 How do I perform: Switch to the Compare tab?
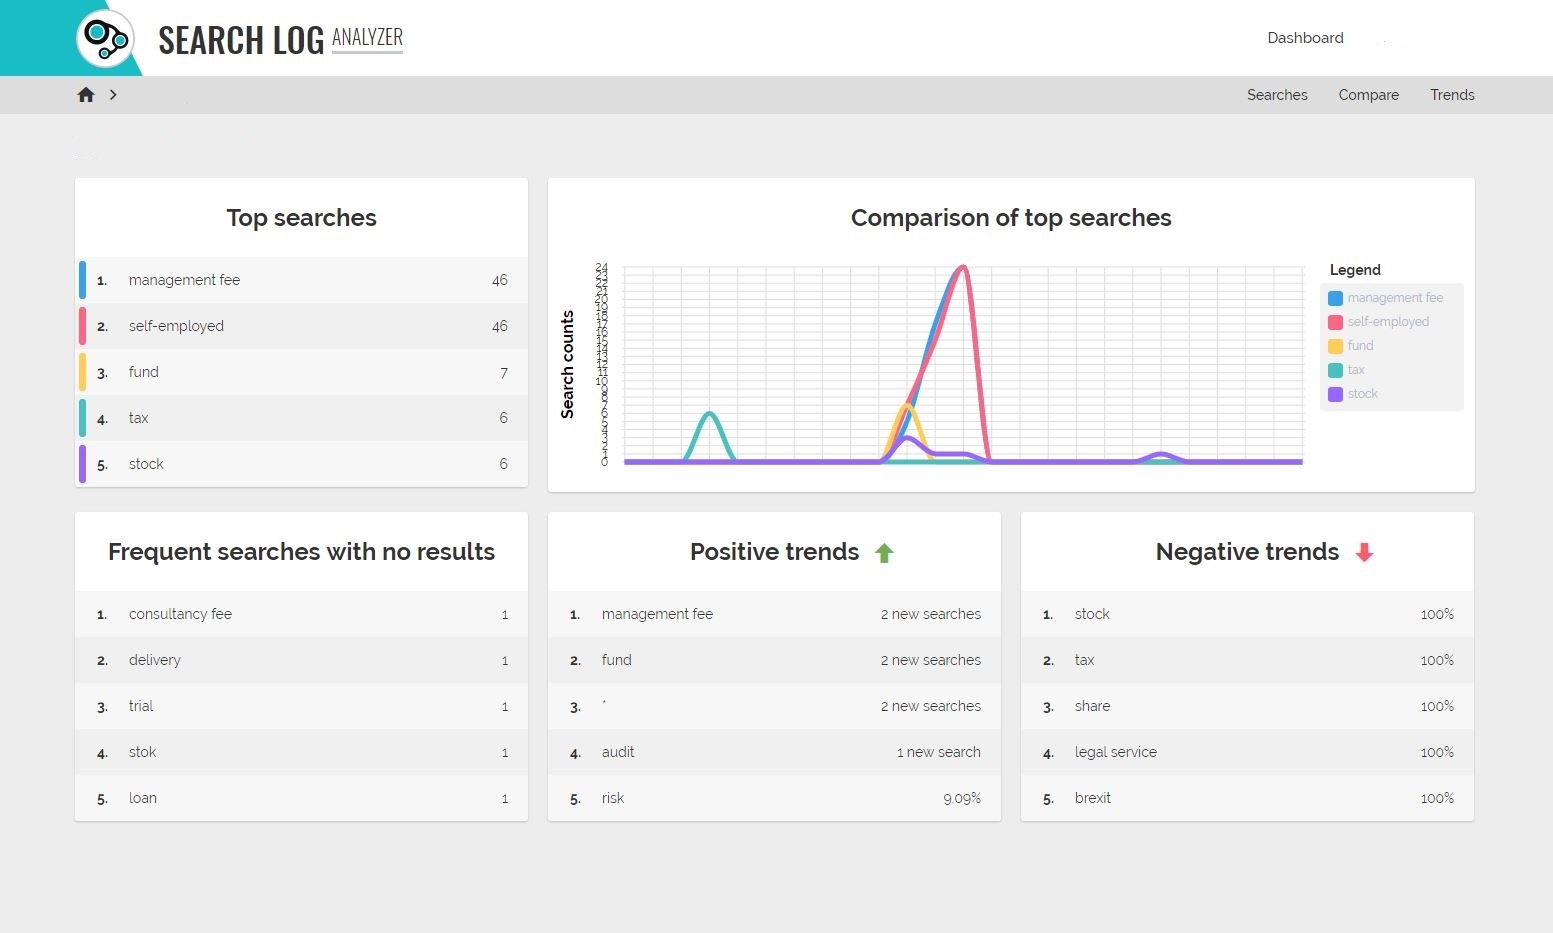tap(1368, 95)
